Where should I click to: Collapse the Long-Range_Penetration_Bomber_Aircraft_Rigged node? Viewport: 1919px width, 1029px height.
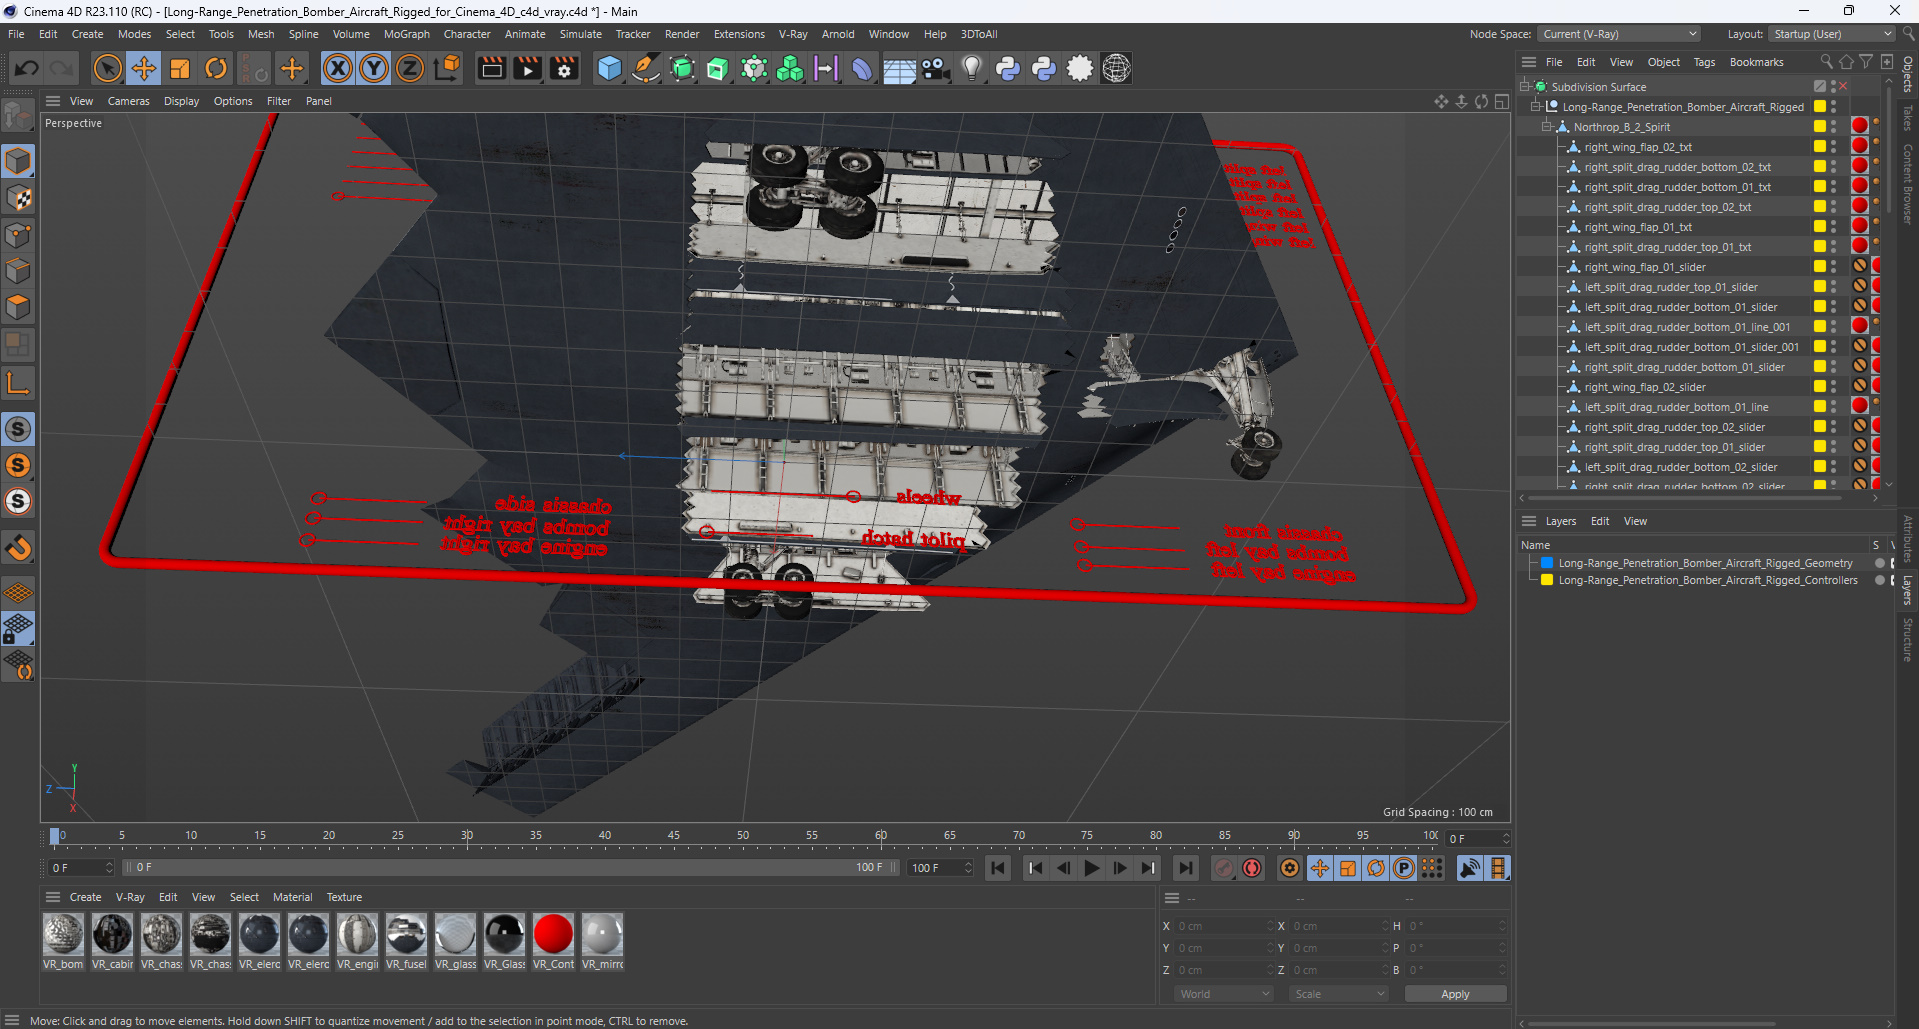(1536, 107)
